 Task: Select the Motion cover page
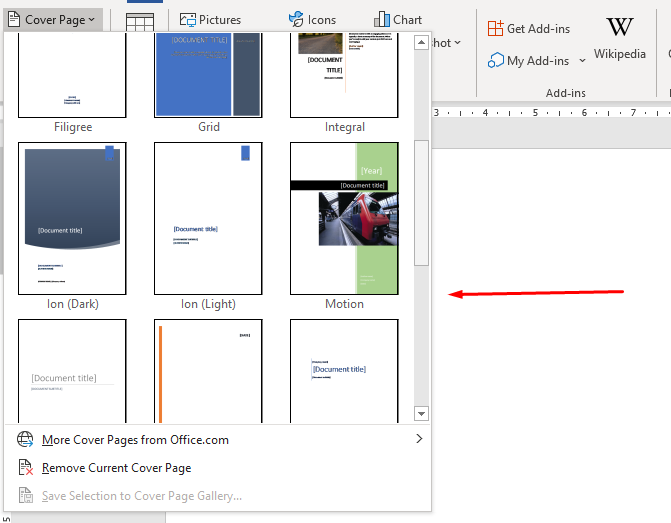344,218
